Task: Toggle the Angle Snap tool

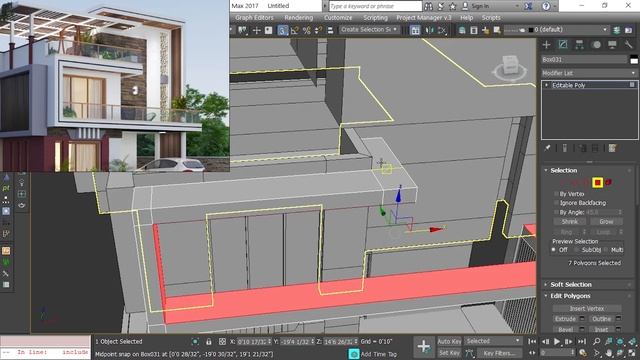Action: (x=294, y=30)
